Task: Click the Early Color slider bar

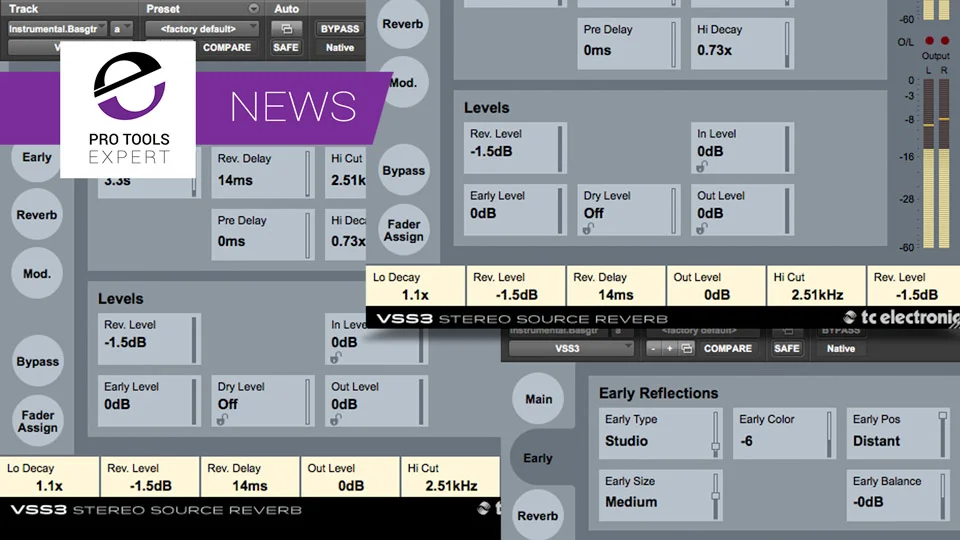Action: (x=829, y=434)
